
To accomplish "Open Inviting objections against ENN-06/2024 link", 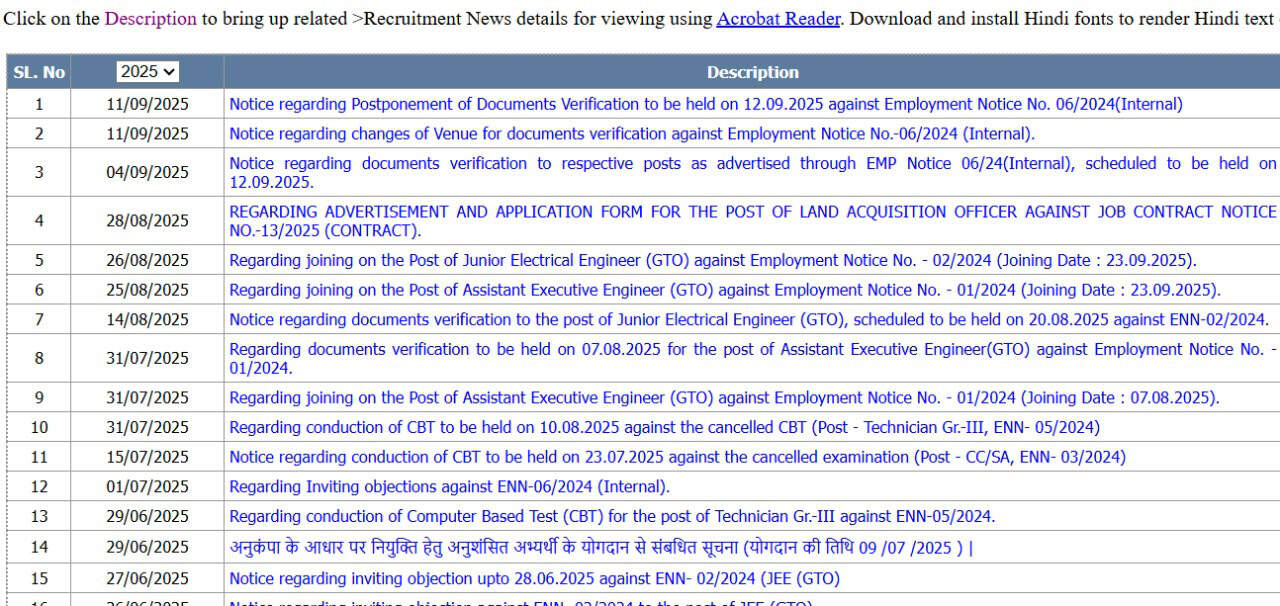I will [450, 488].
